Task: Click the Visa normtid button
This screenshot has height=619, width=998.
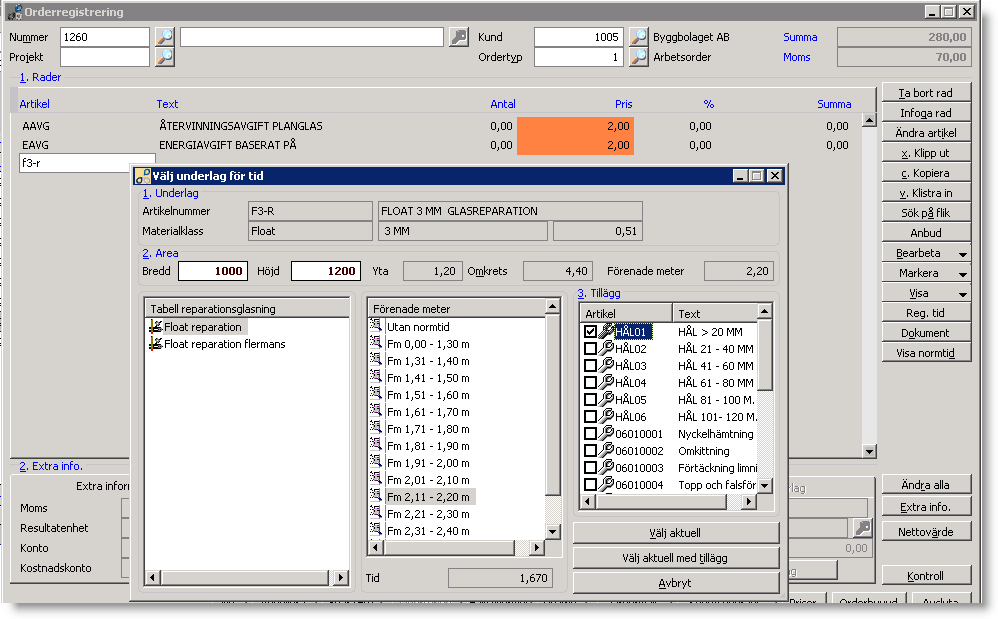Action: [927, 353]
